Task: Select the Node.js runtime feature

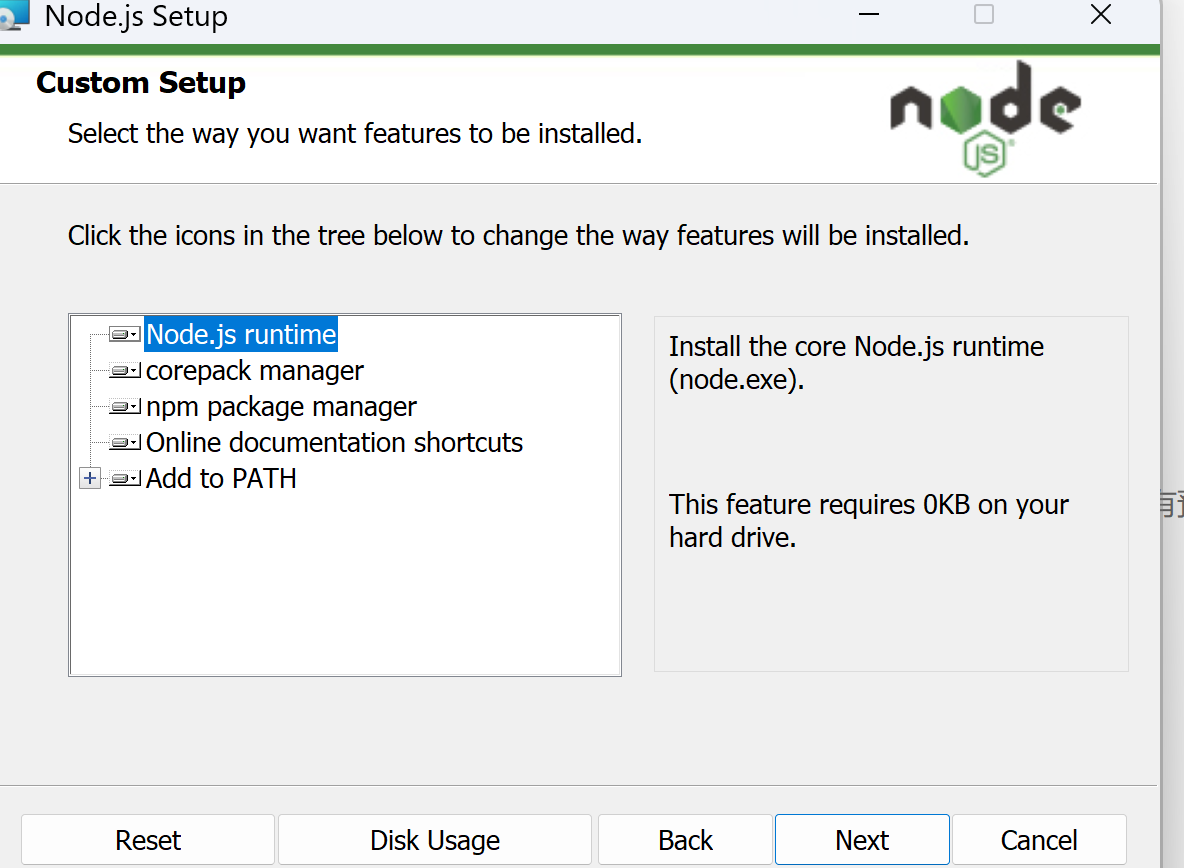Action: click(241, 334)
